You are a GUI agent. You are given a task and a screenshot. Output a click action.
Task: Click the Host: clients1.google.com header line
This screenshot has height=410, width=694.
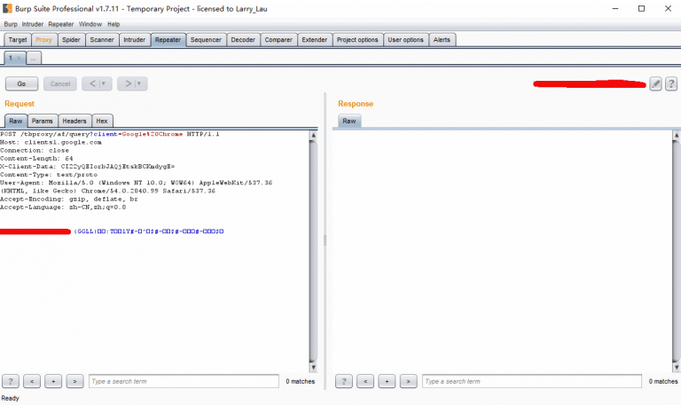click(x=51, y=143)
